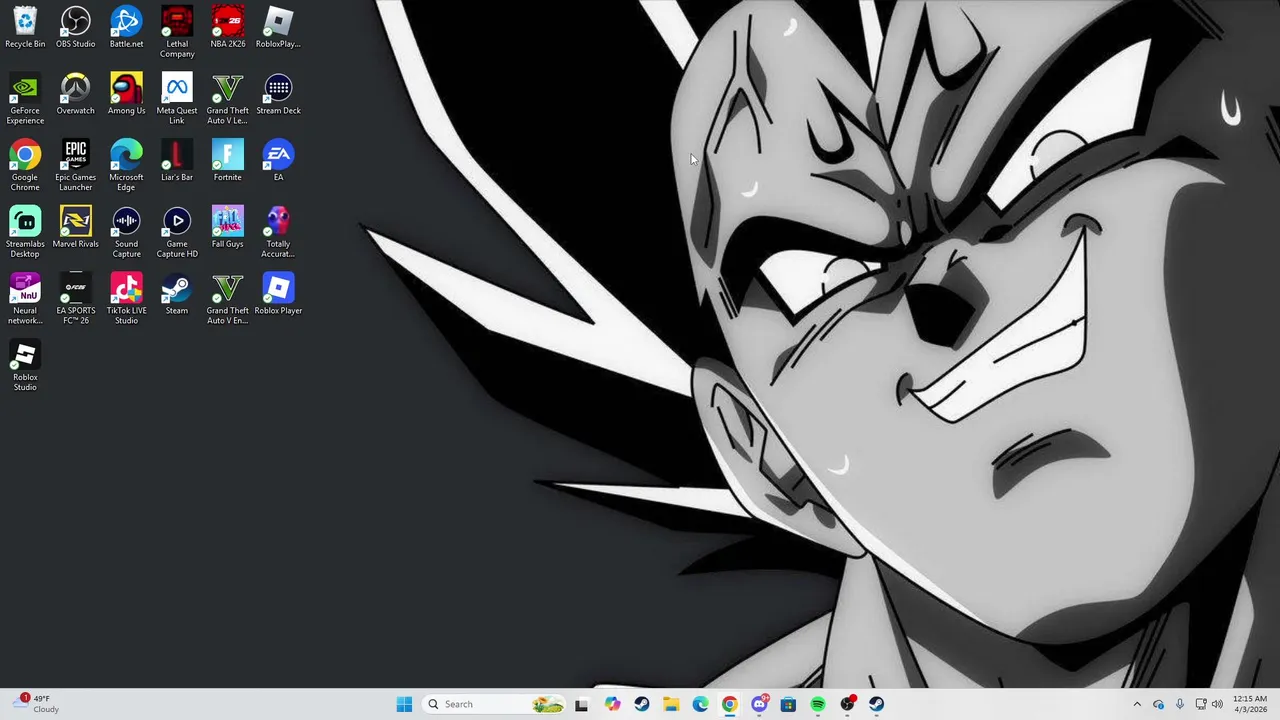
Task: Select the EA SPORTS FC 26 desktop shortcut
Action: 76,299
